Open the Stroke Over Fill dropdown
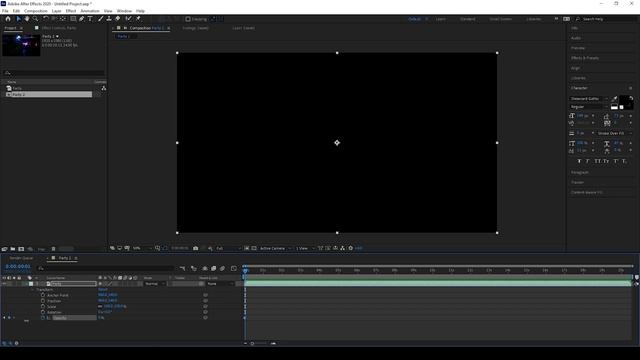This screenshot has height=360, width=640. [614, 133]
